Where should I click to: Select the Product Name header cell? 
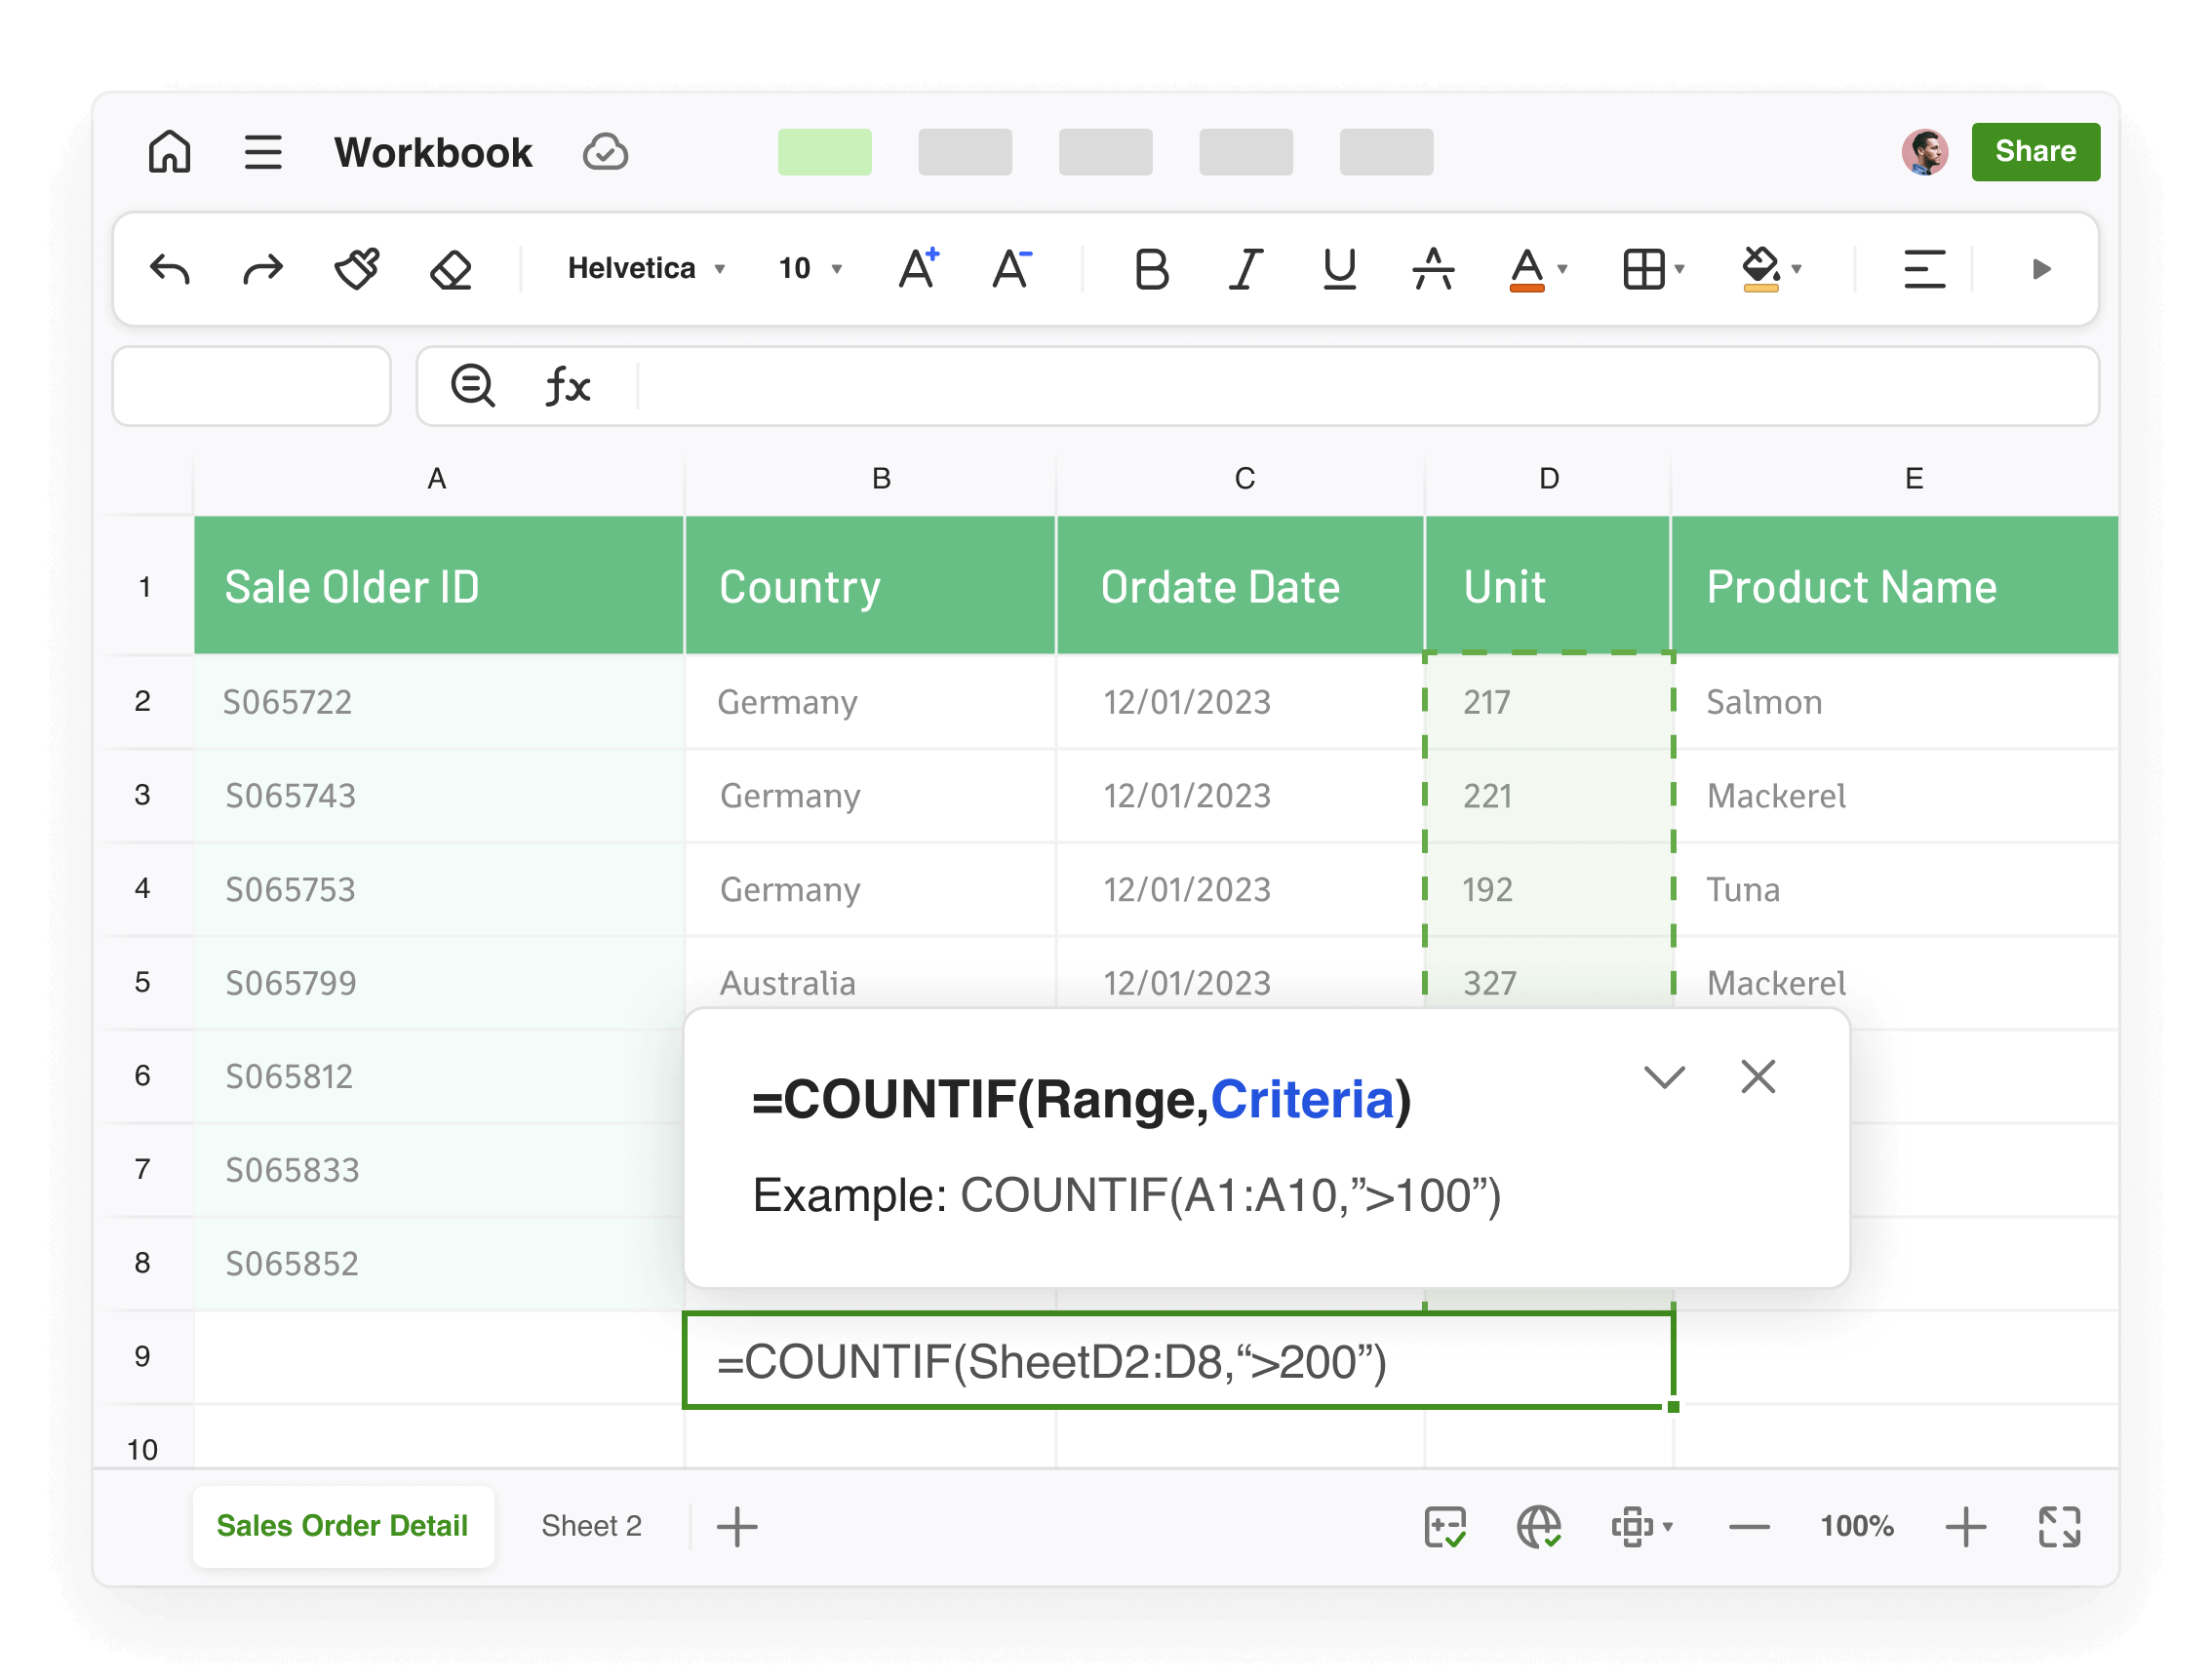point(1895,586)
